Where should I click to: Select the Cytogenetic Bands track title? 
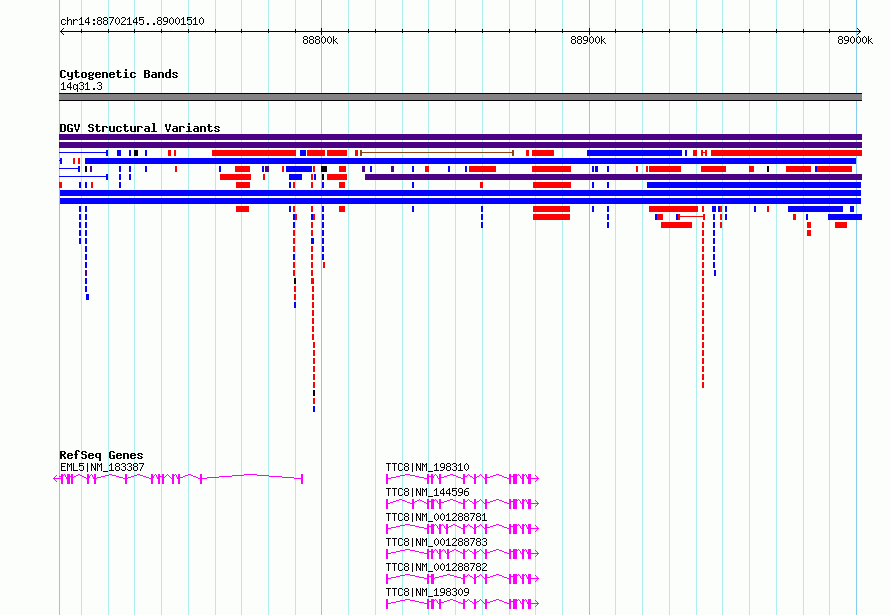(119, 74)
